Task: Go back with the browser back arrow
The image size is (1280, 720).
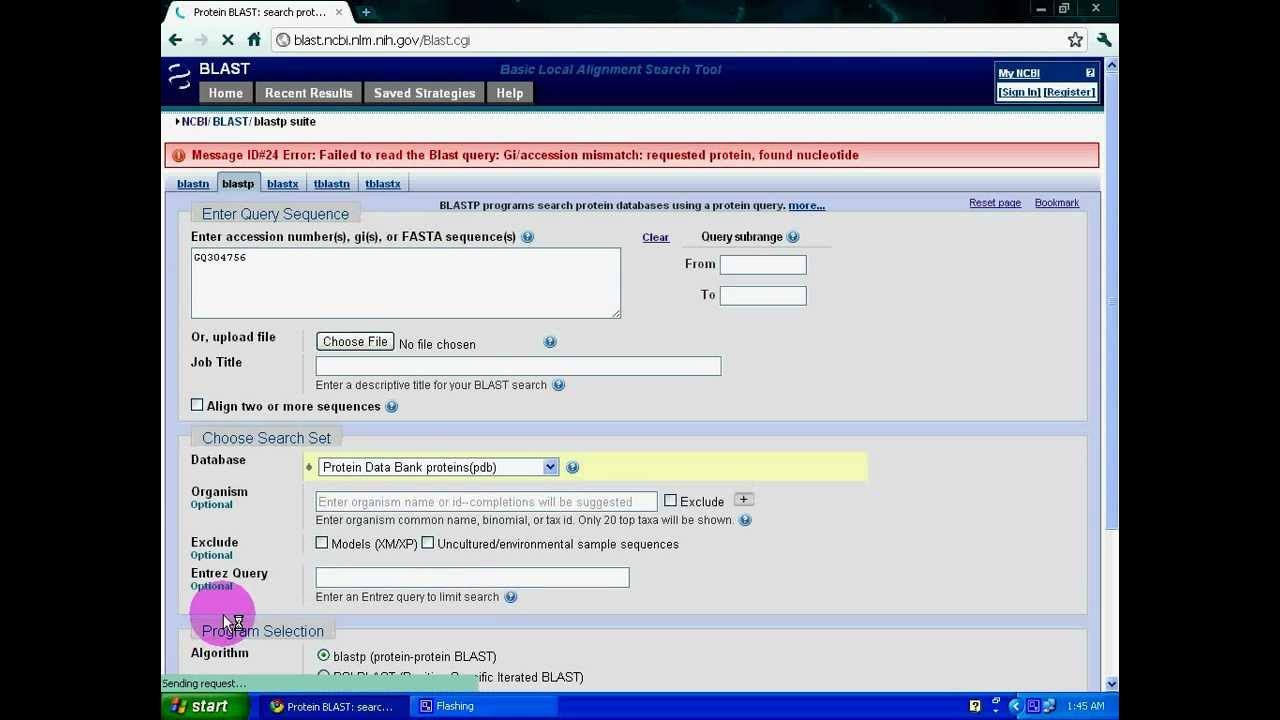Action: (x=176, y=40)
